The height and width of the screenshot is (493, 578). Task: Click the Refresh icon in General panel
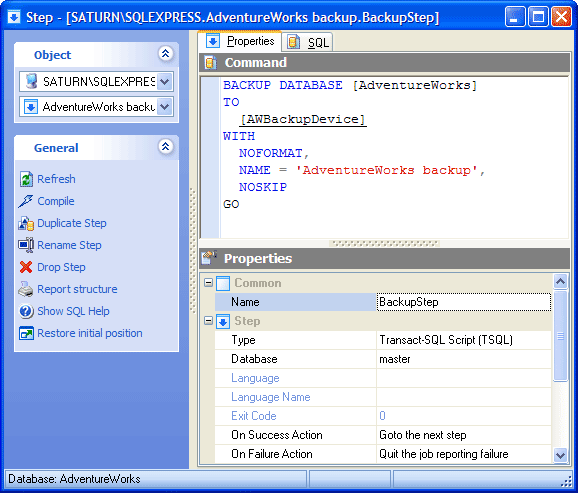26,179
